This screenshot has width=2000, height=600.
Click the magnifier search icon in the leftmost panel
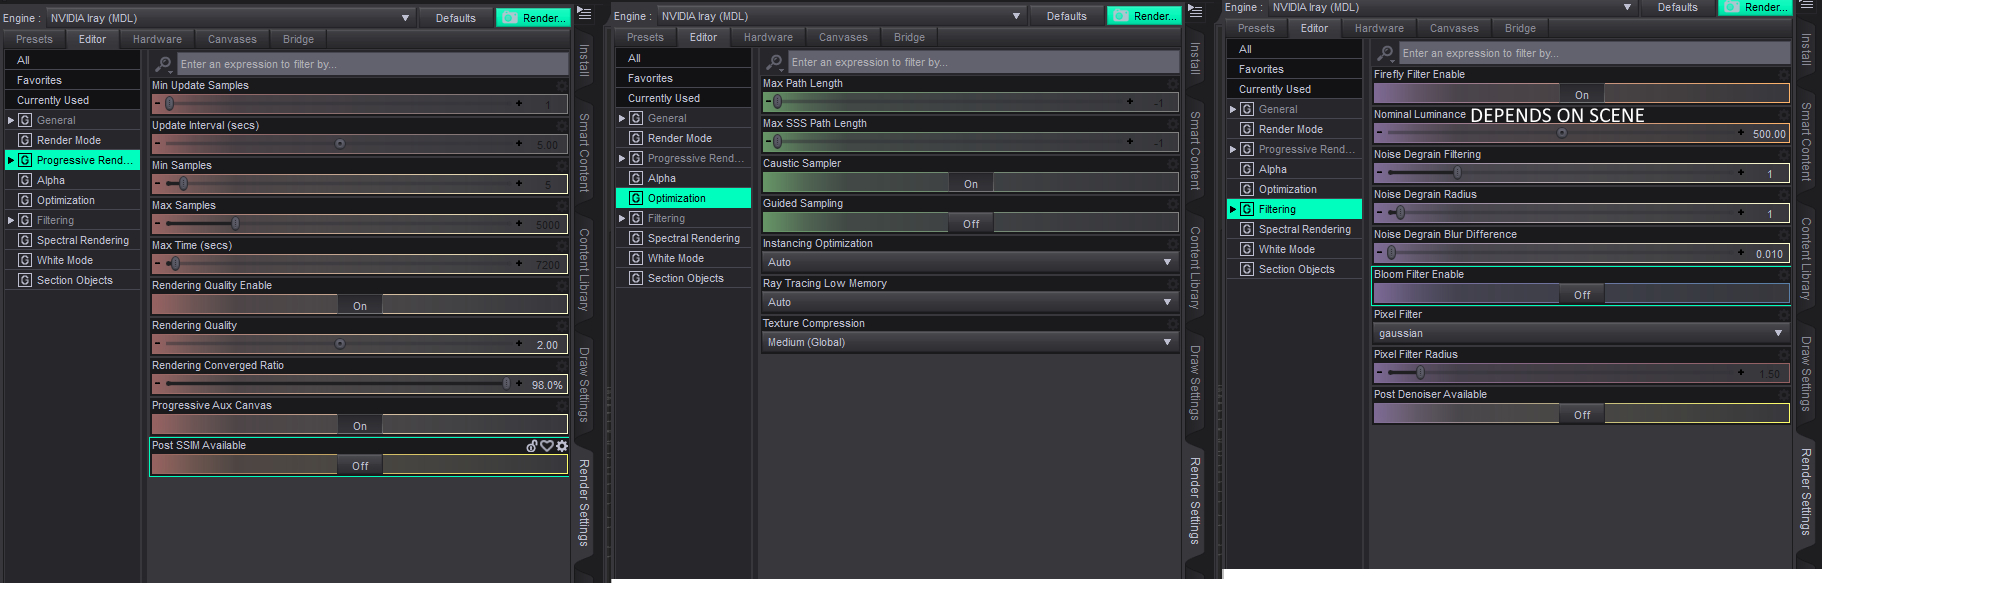(164, 64)
